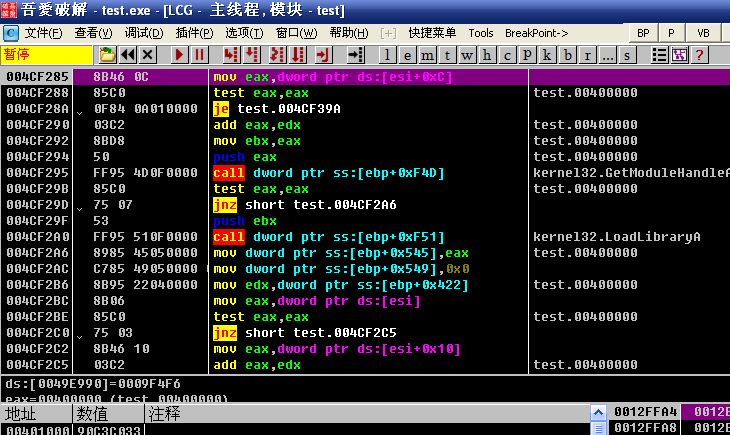Viewport: 730px width, 435px height.
Task: Open Run trace with '...' button
Action: pyautogui.click(x=608, y=55)
